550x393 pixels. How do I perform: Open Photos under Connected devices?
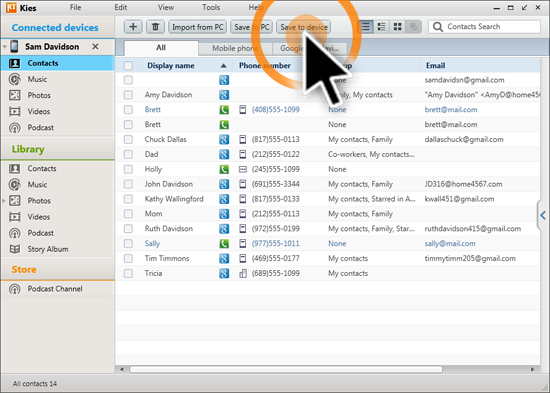[x=39, y=95]
